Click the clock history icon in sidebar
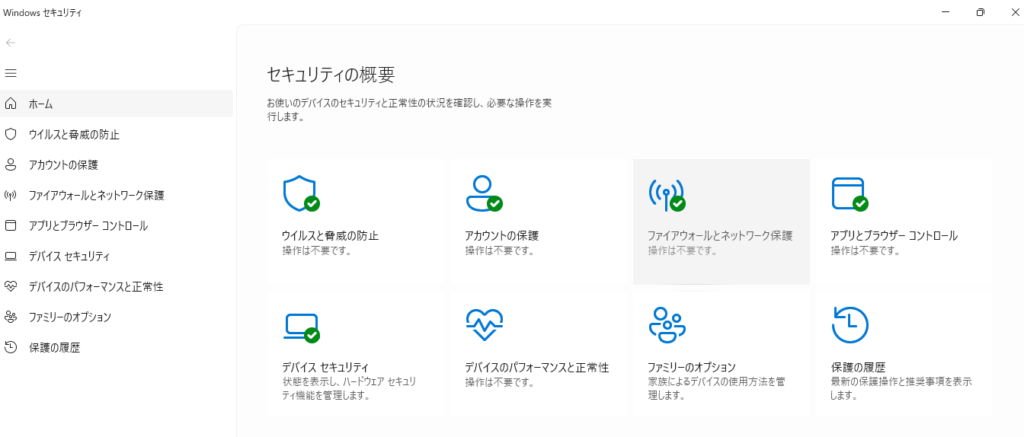Image resolution: width=1024 pixels, height=437 pixels. point(10,348)
